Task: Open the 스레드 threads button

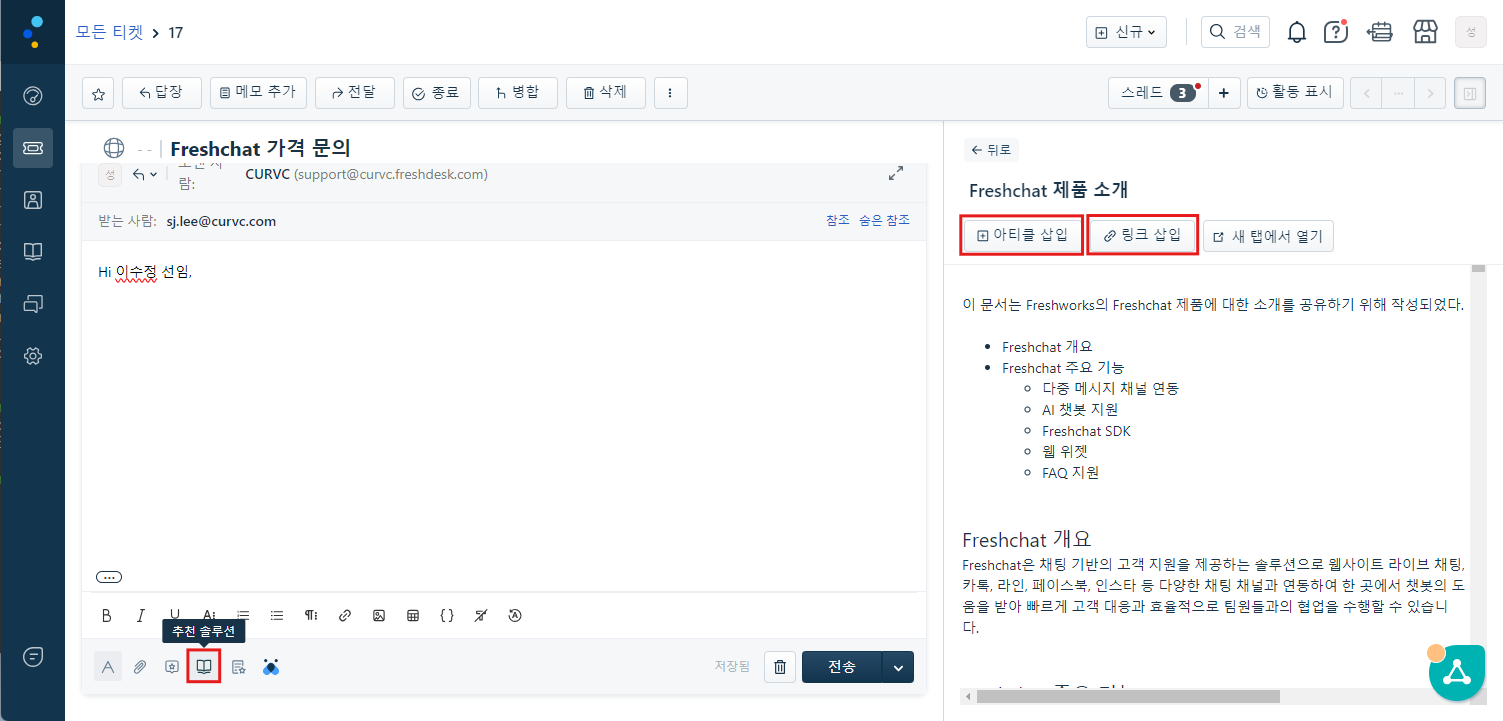Action: click(x=1157, y=93)
